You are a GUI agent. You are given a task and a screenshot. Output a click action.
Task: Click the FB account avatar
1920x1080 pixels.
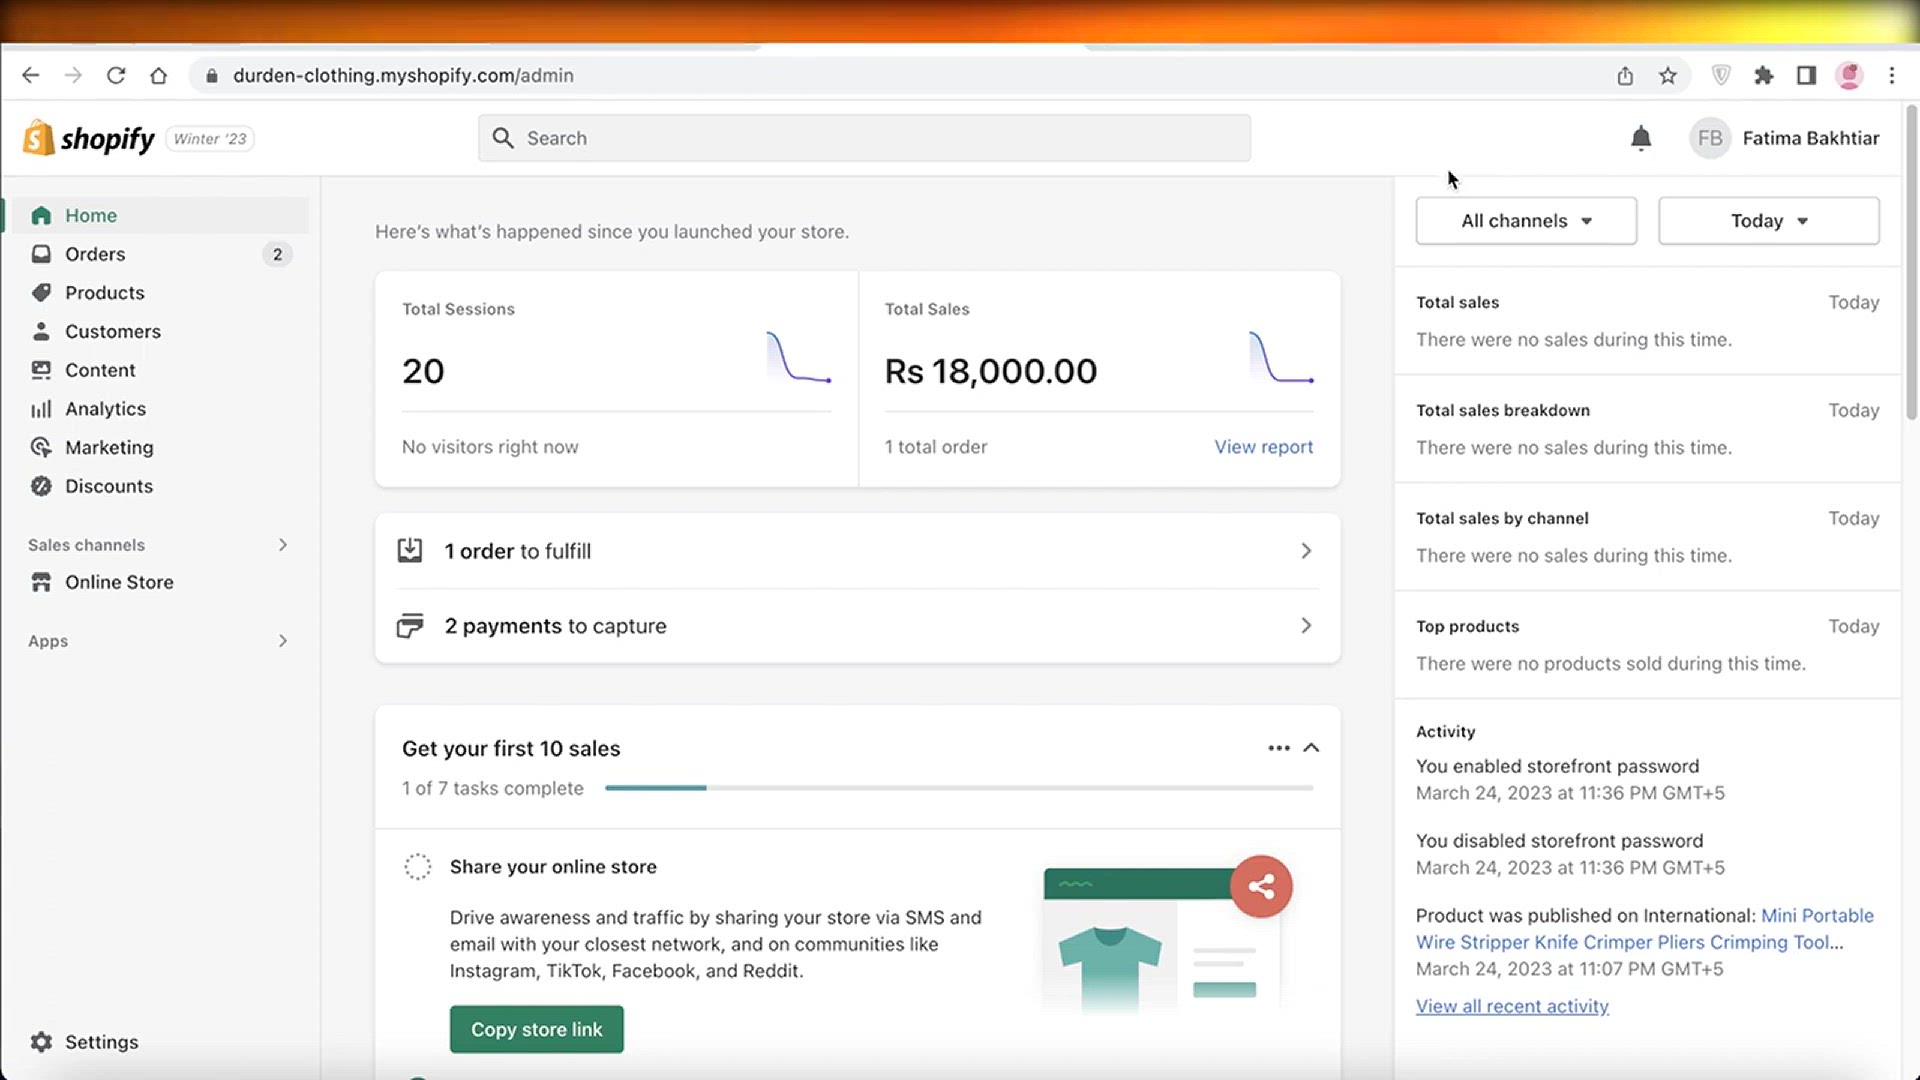1709,138
